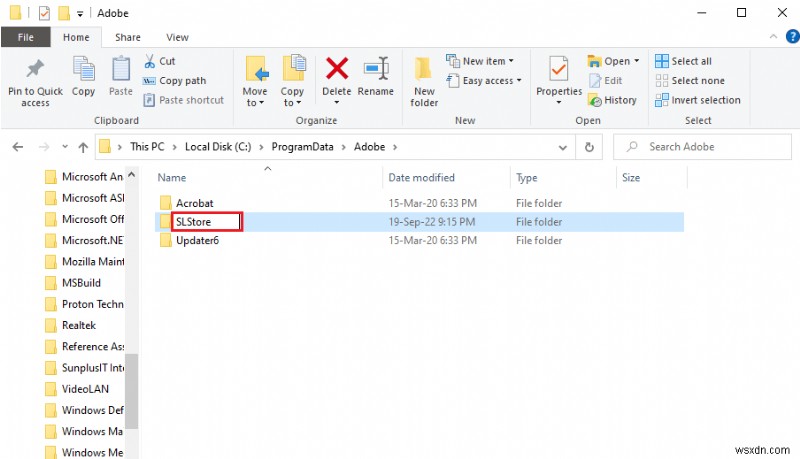The height and width of the screenshot is (459, 800).
Task: Switch to the View tab
Action: point(177,37)
